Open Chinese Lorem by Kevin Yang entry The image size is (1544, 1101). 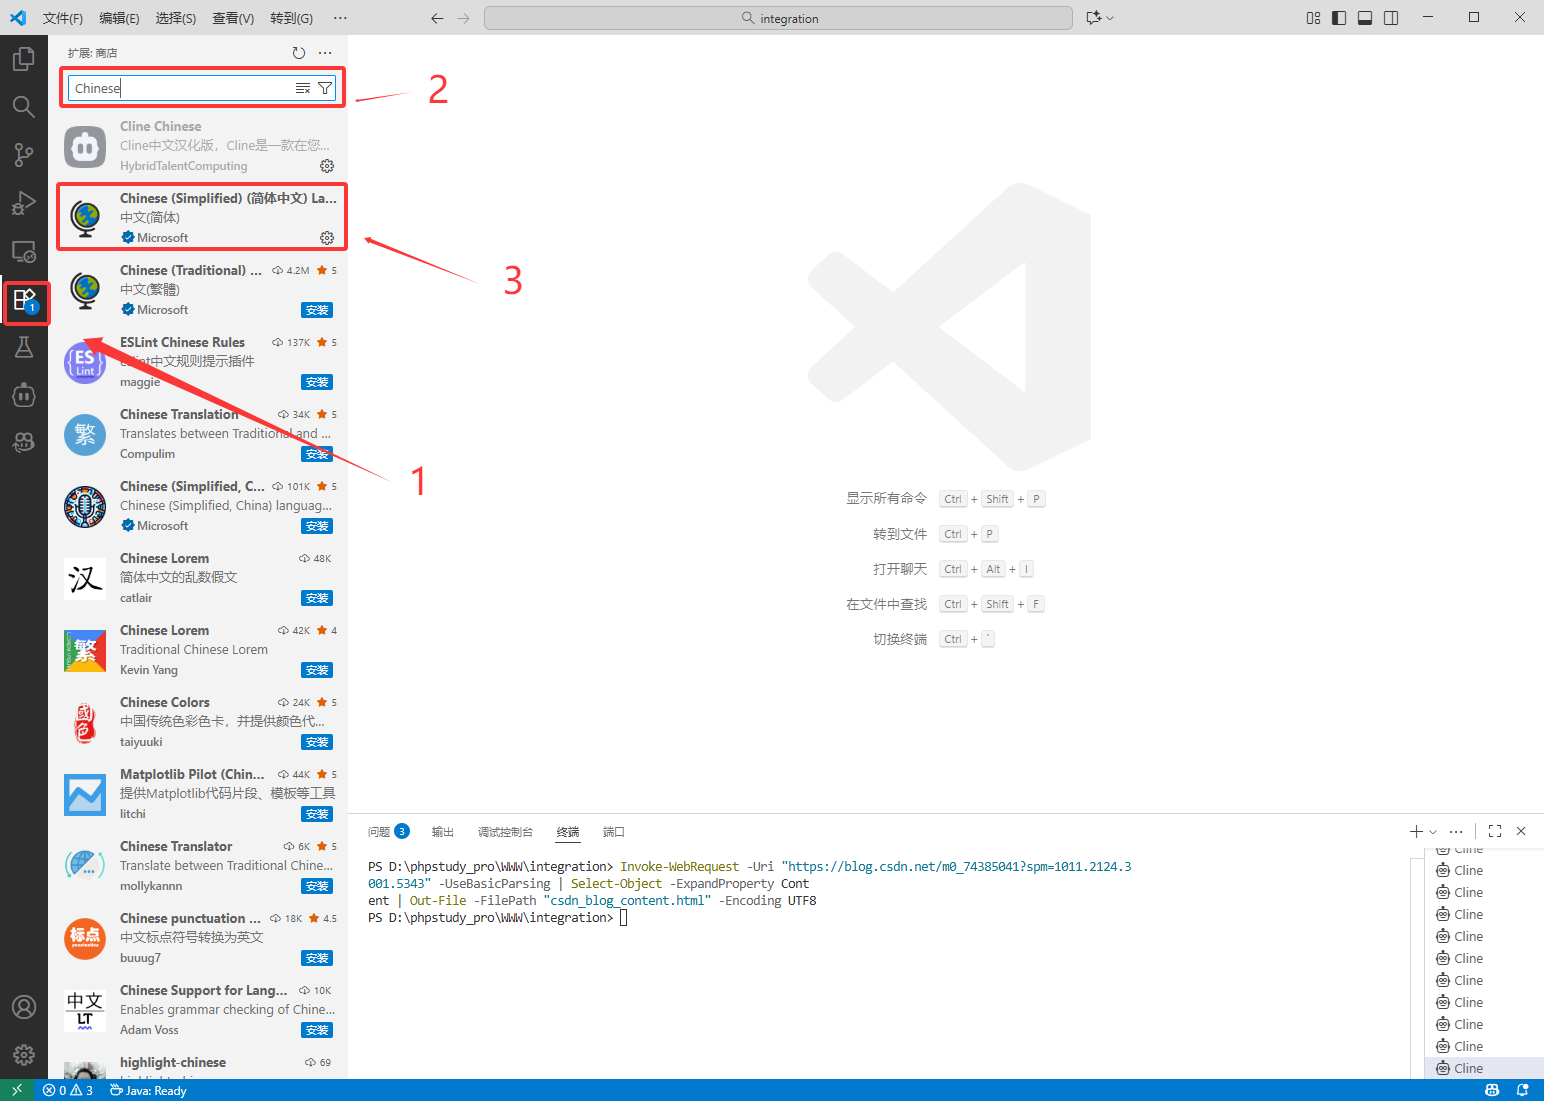coord(198,650)
